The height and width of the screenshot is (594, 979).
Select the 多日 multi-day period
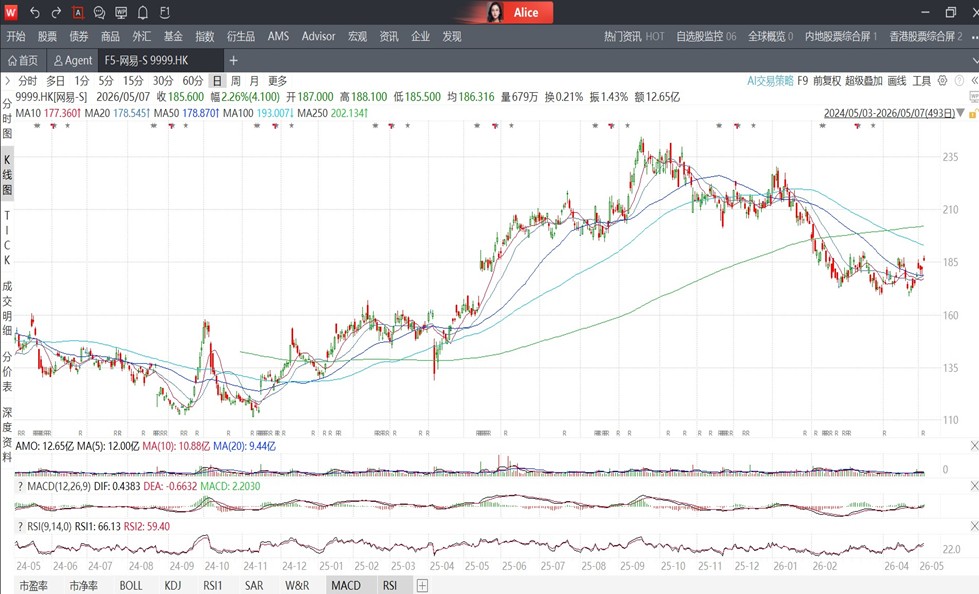(56, 81)
